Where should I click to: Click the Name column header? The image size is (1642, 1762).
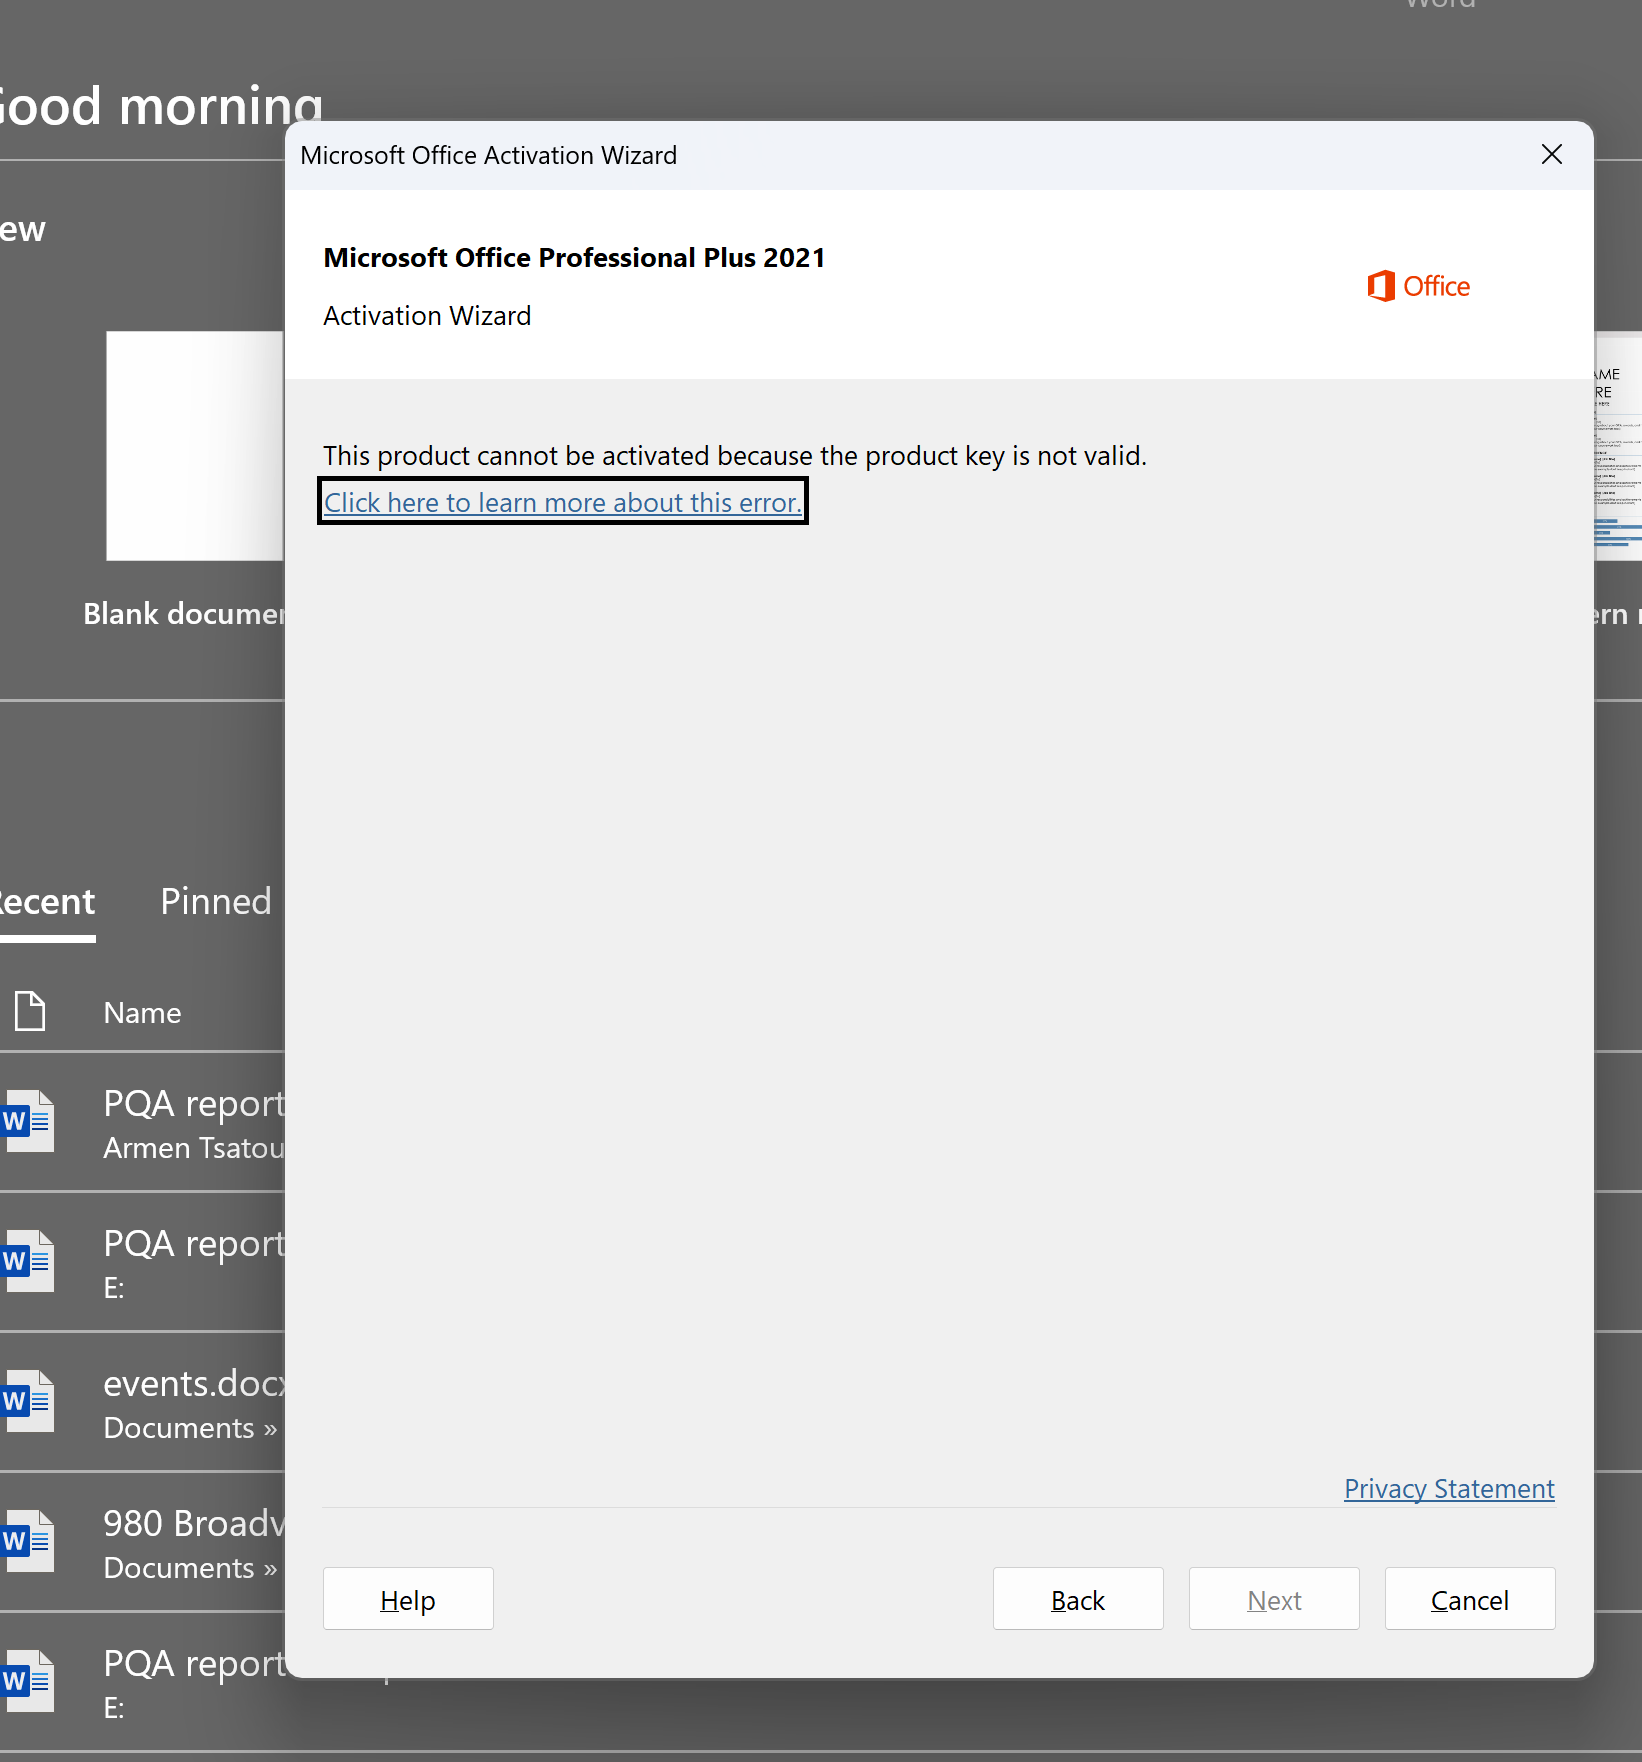click(142, 1013)
